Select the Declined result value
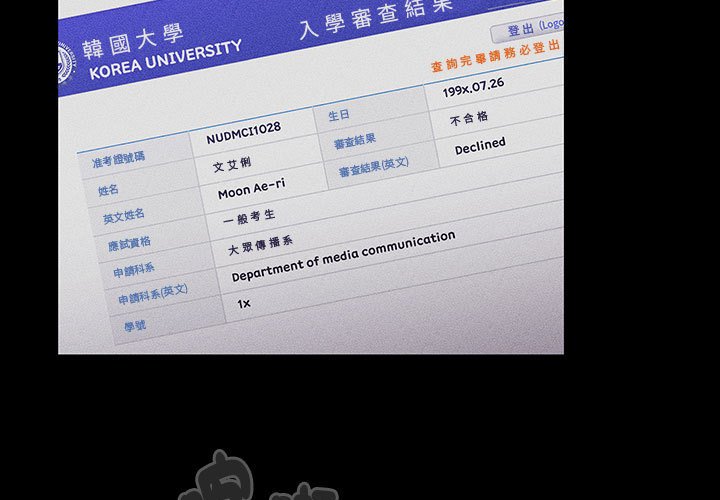This screenshot has width=720, height=500. coord(480,146)
